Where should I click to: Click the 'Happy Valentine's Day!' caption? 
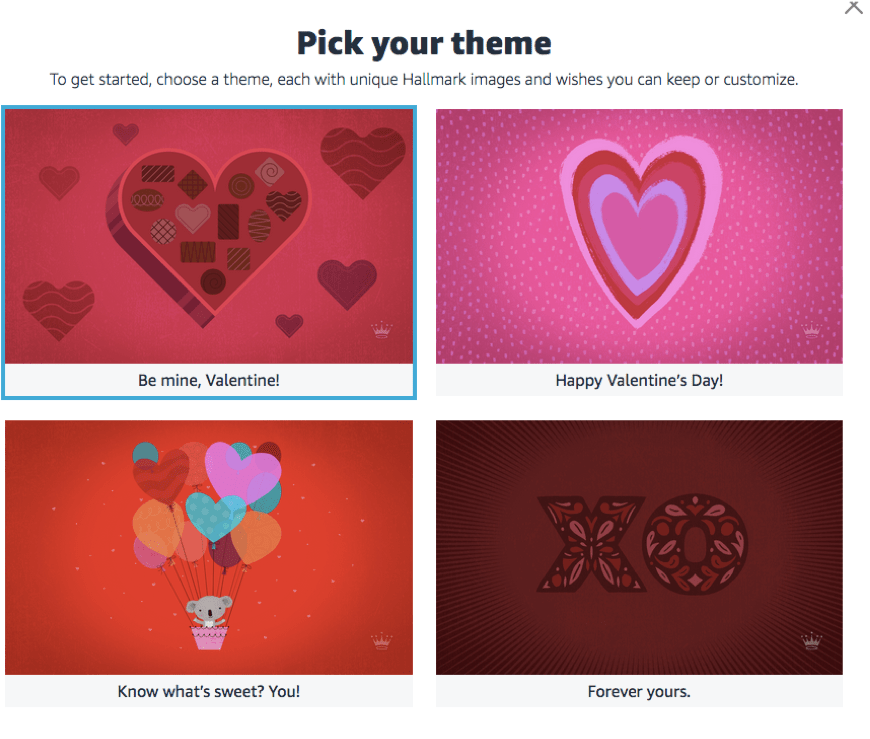coord(639,380)
